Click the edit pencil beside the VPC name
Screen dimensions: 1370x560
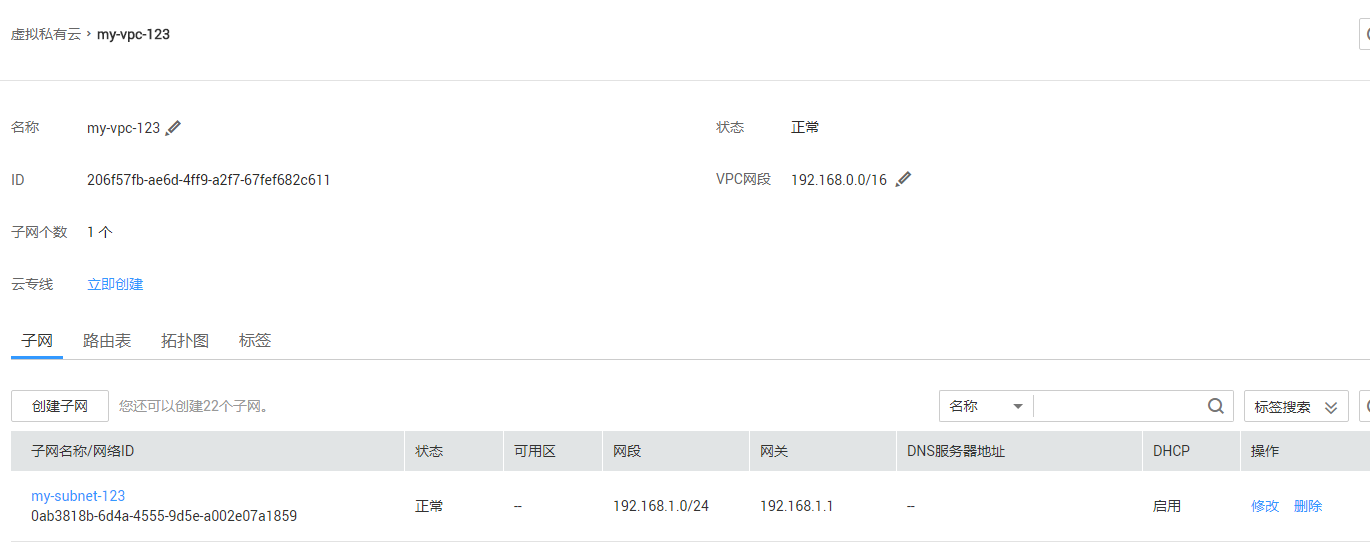174,128
